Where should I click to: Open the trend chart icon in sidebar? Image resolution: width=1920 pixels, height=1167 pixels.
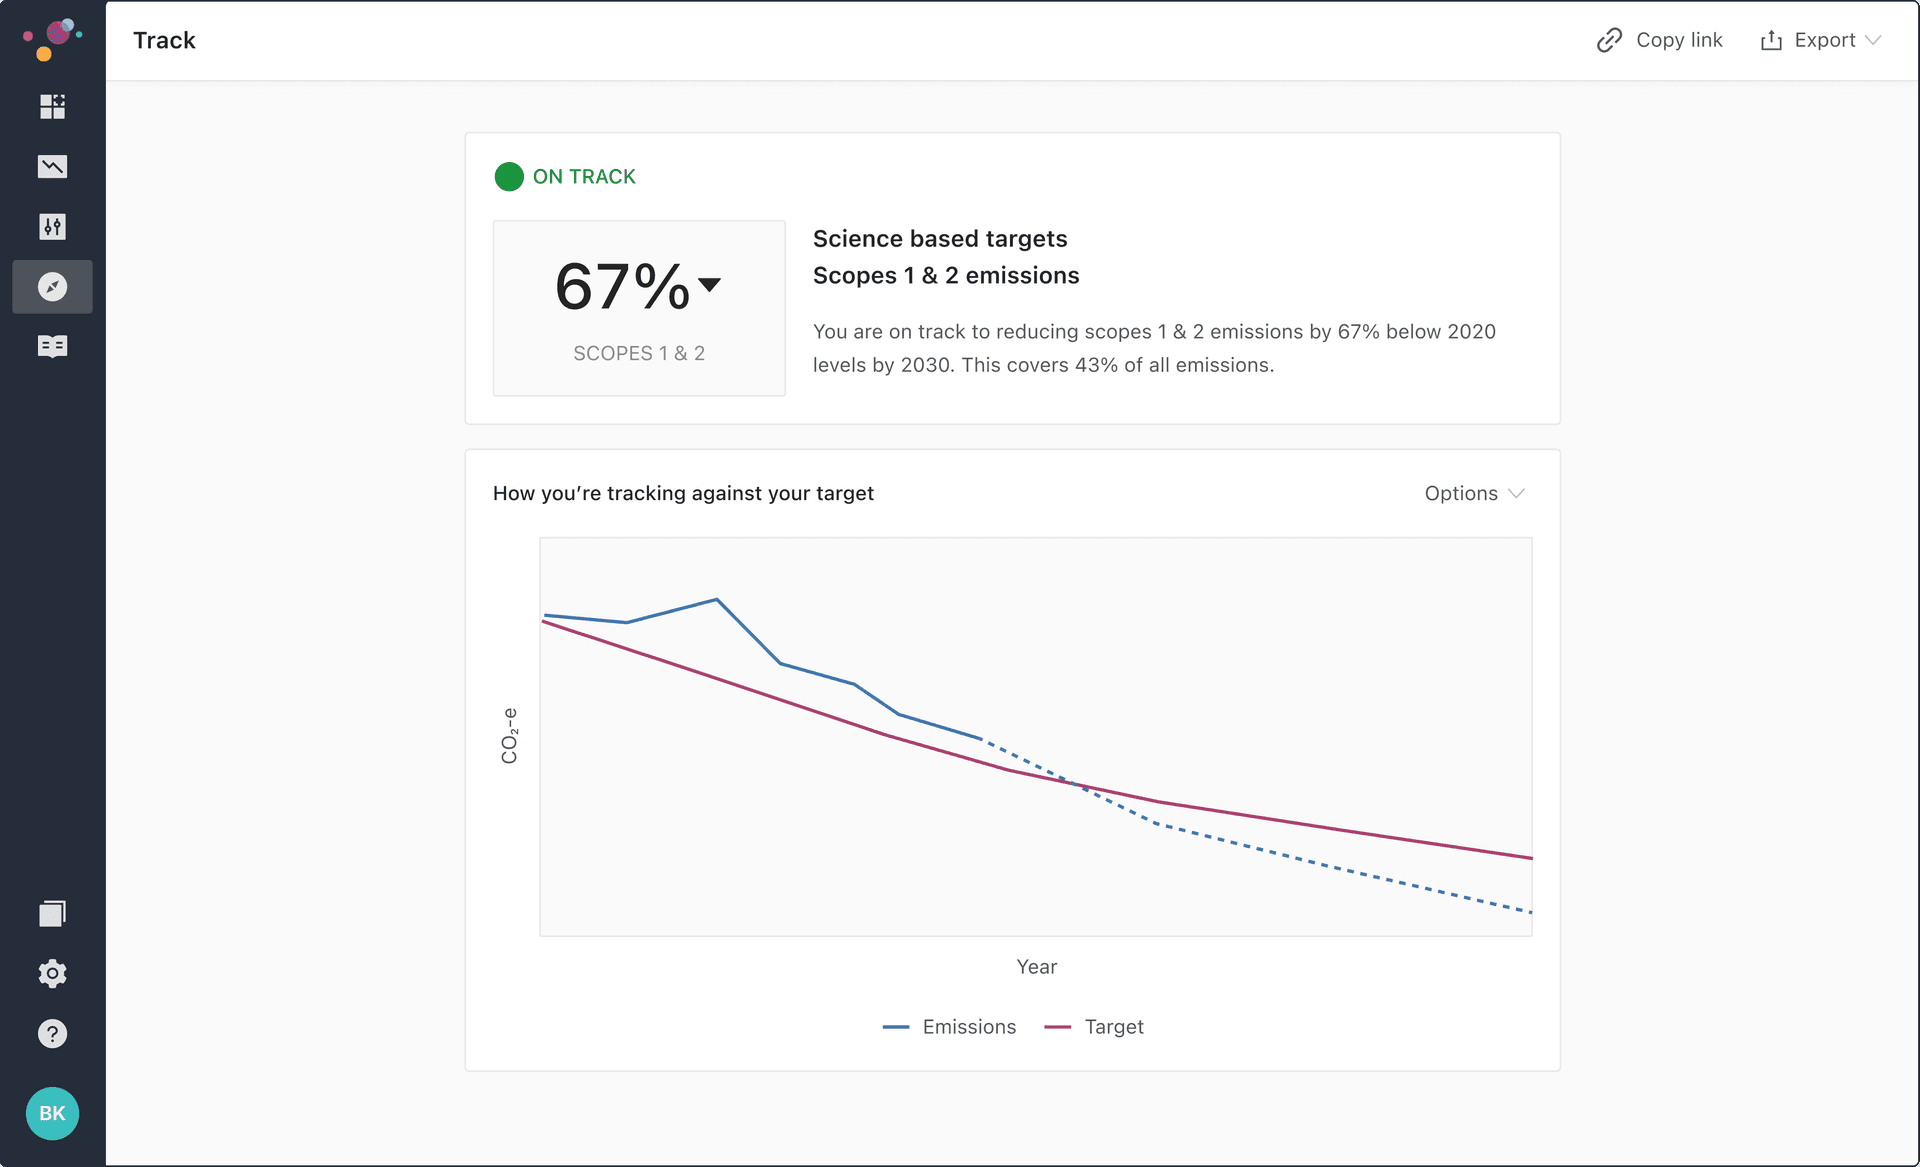[x=52, y=167]
